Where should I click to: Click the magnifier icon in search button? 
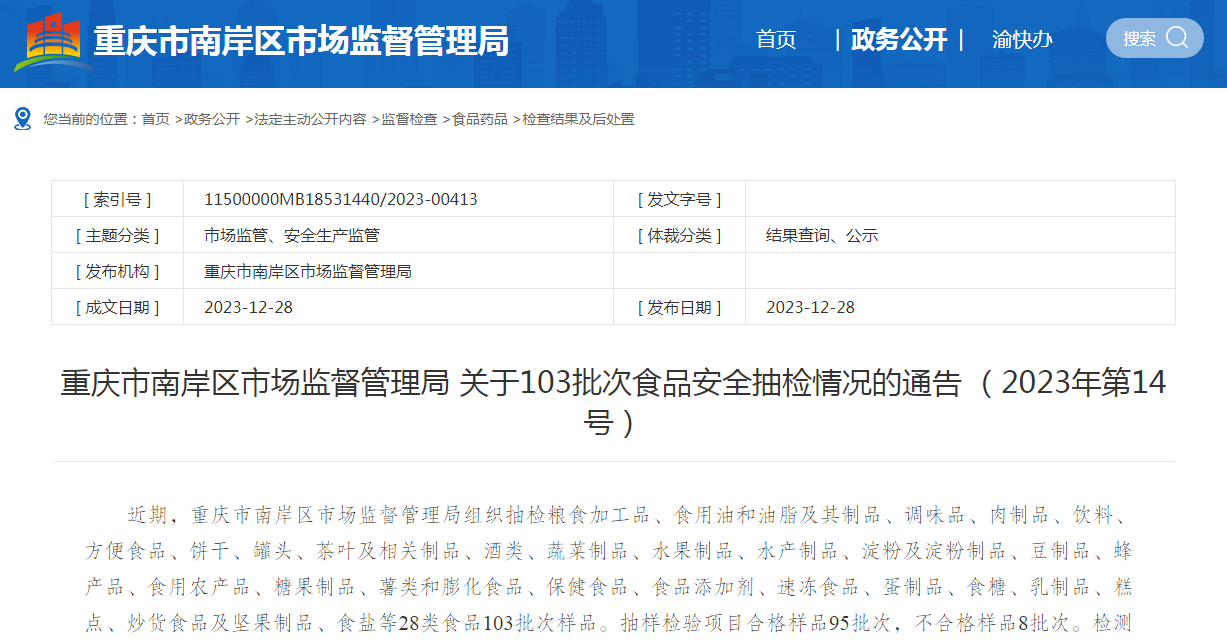(1177, 38)
